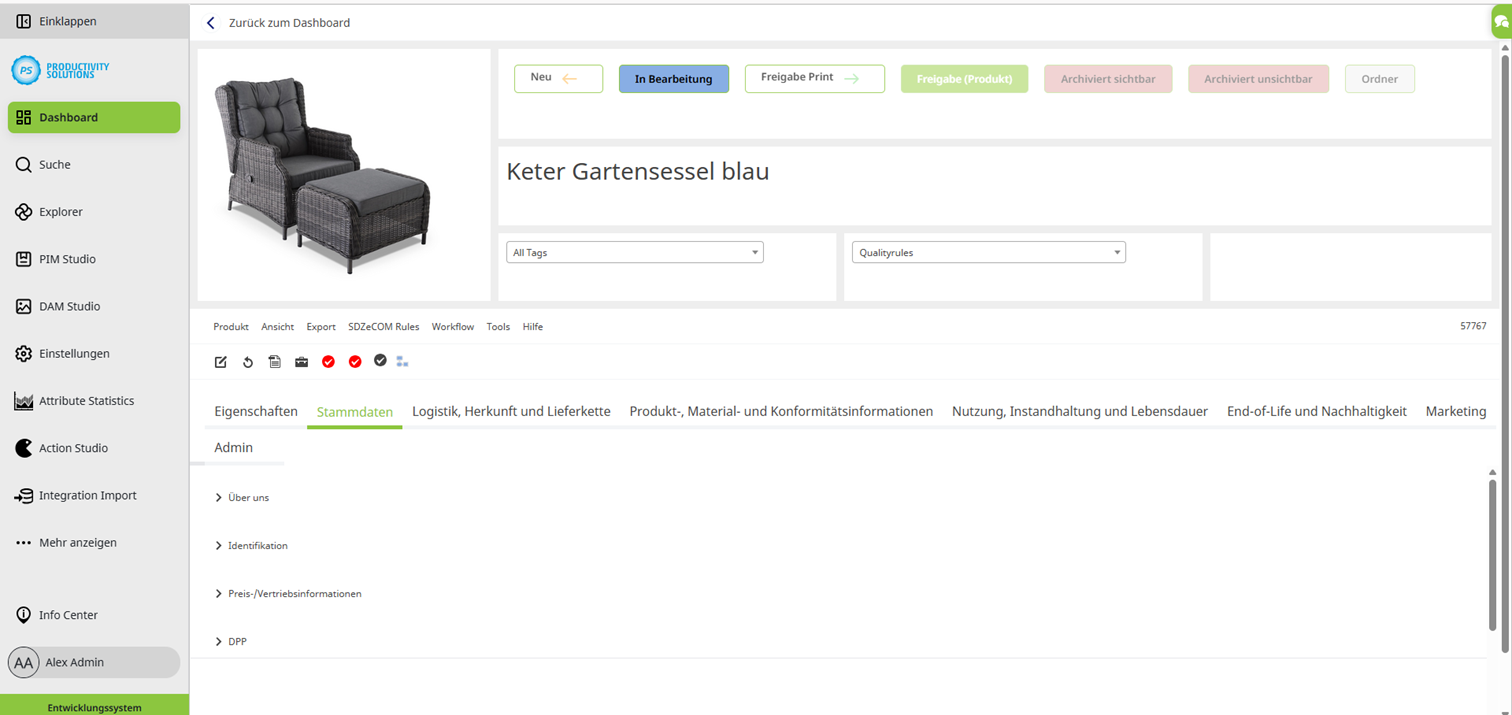Viewport: 1512px width, 715px height.
Task: Click the Archiviert sichtbar button
Action: (1108, 79)
